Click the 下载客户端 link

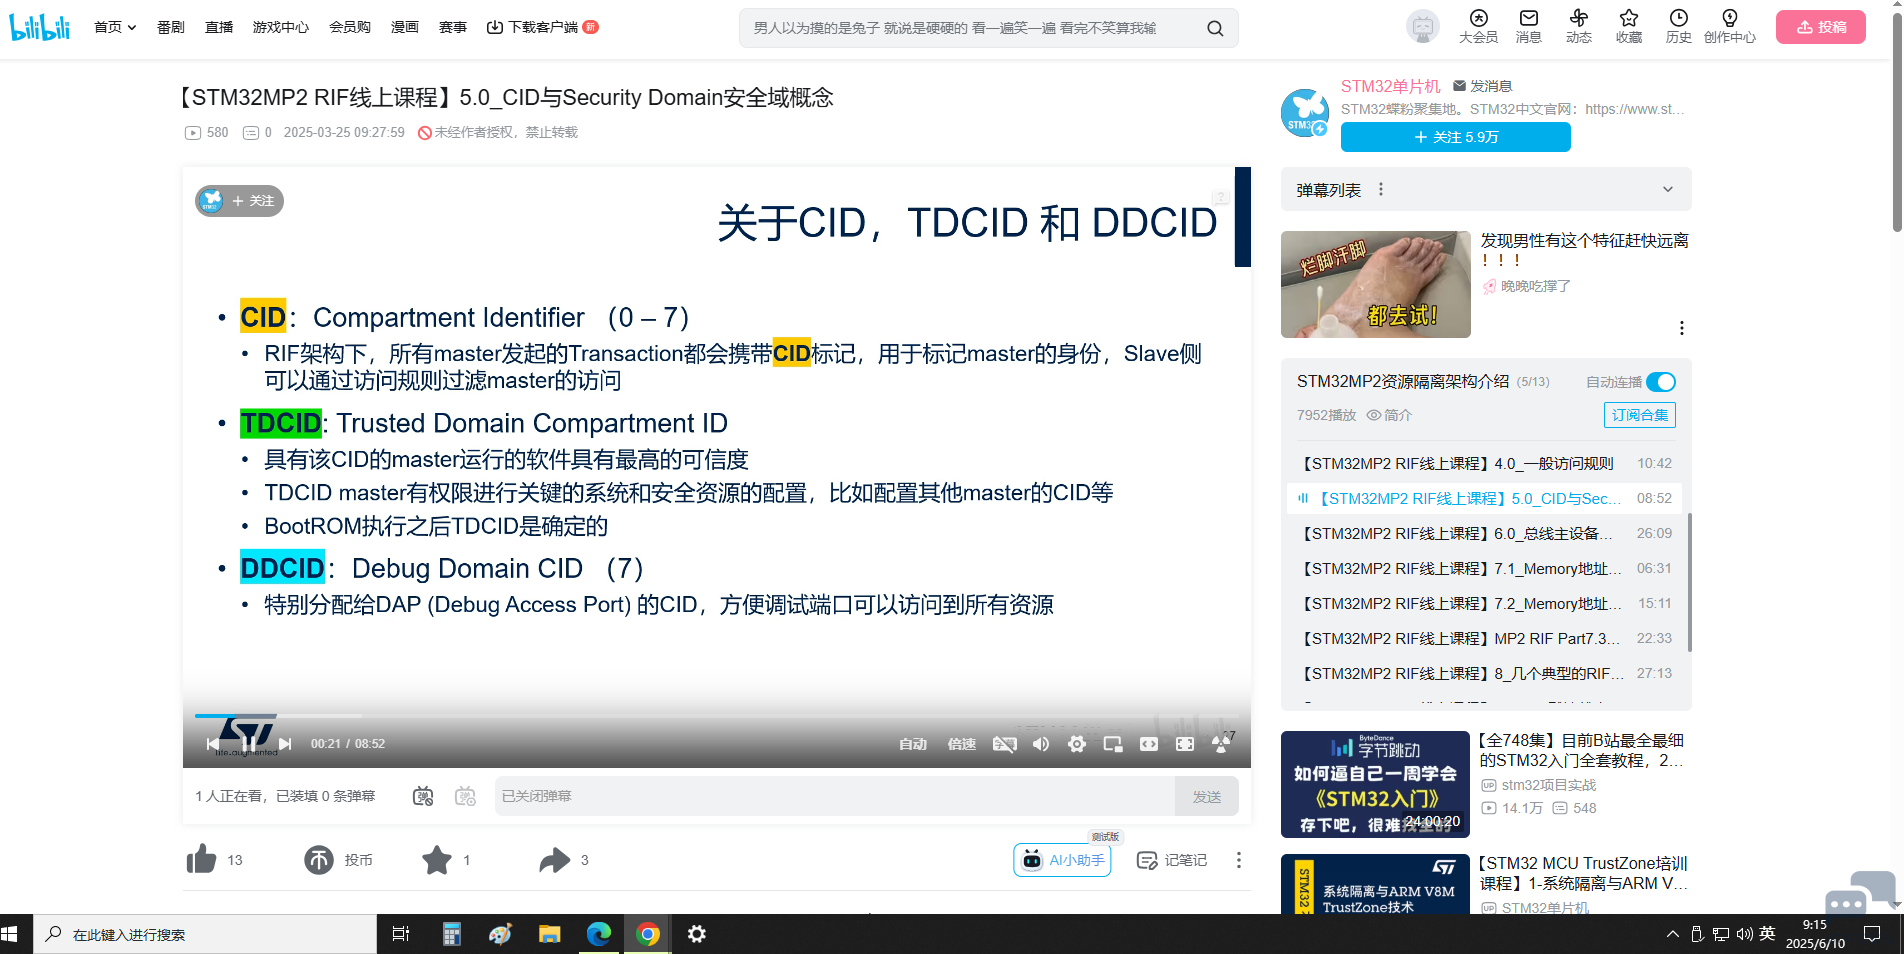point(541,27)
